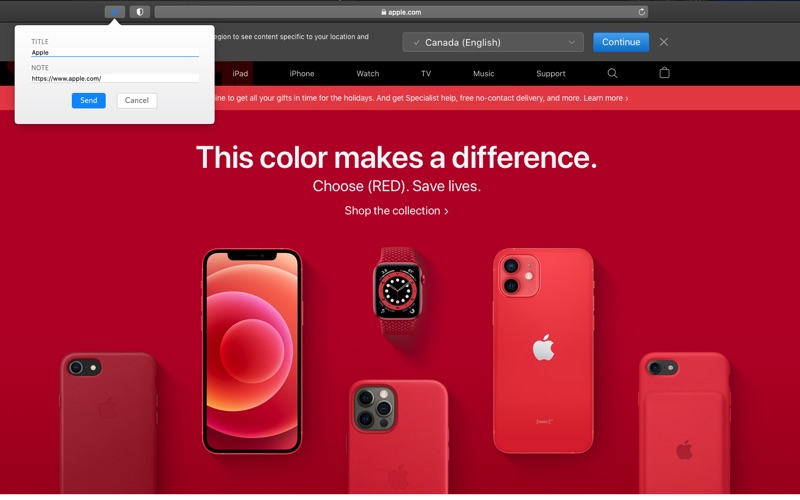Send the note in the popup
Viewport: 800px width, 500px height.
89,101
